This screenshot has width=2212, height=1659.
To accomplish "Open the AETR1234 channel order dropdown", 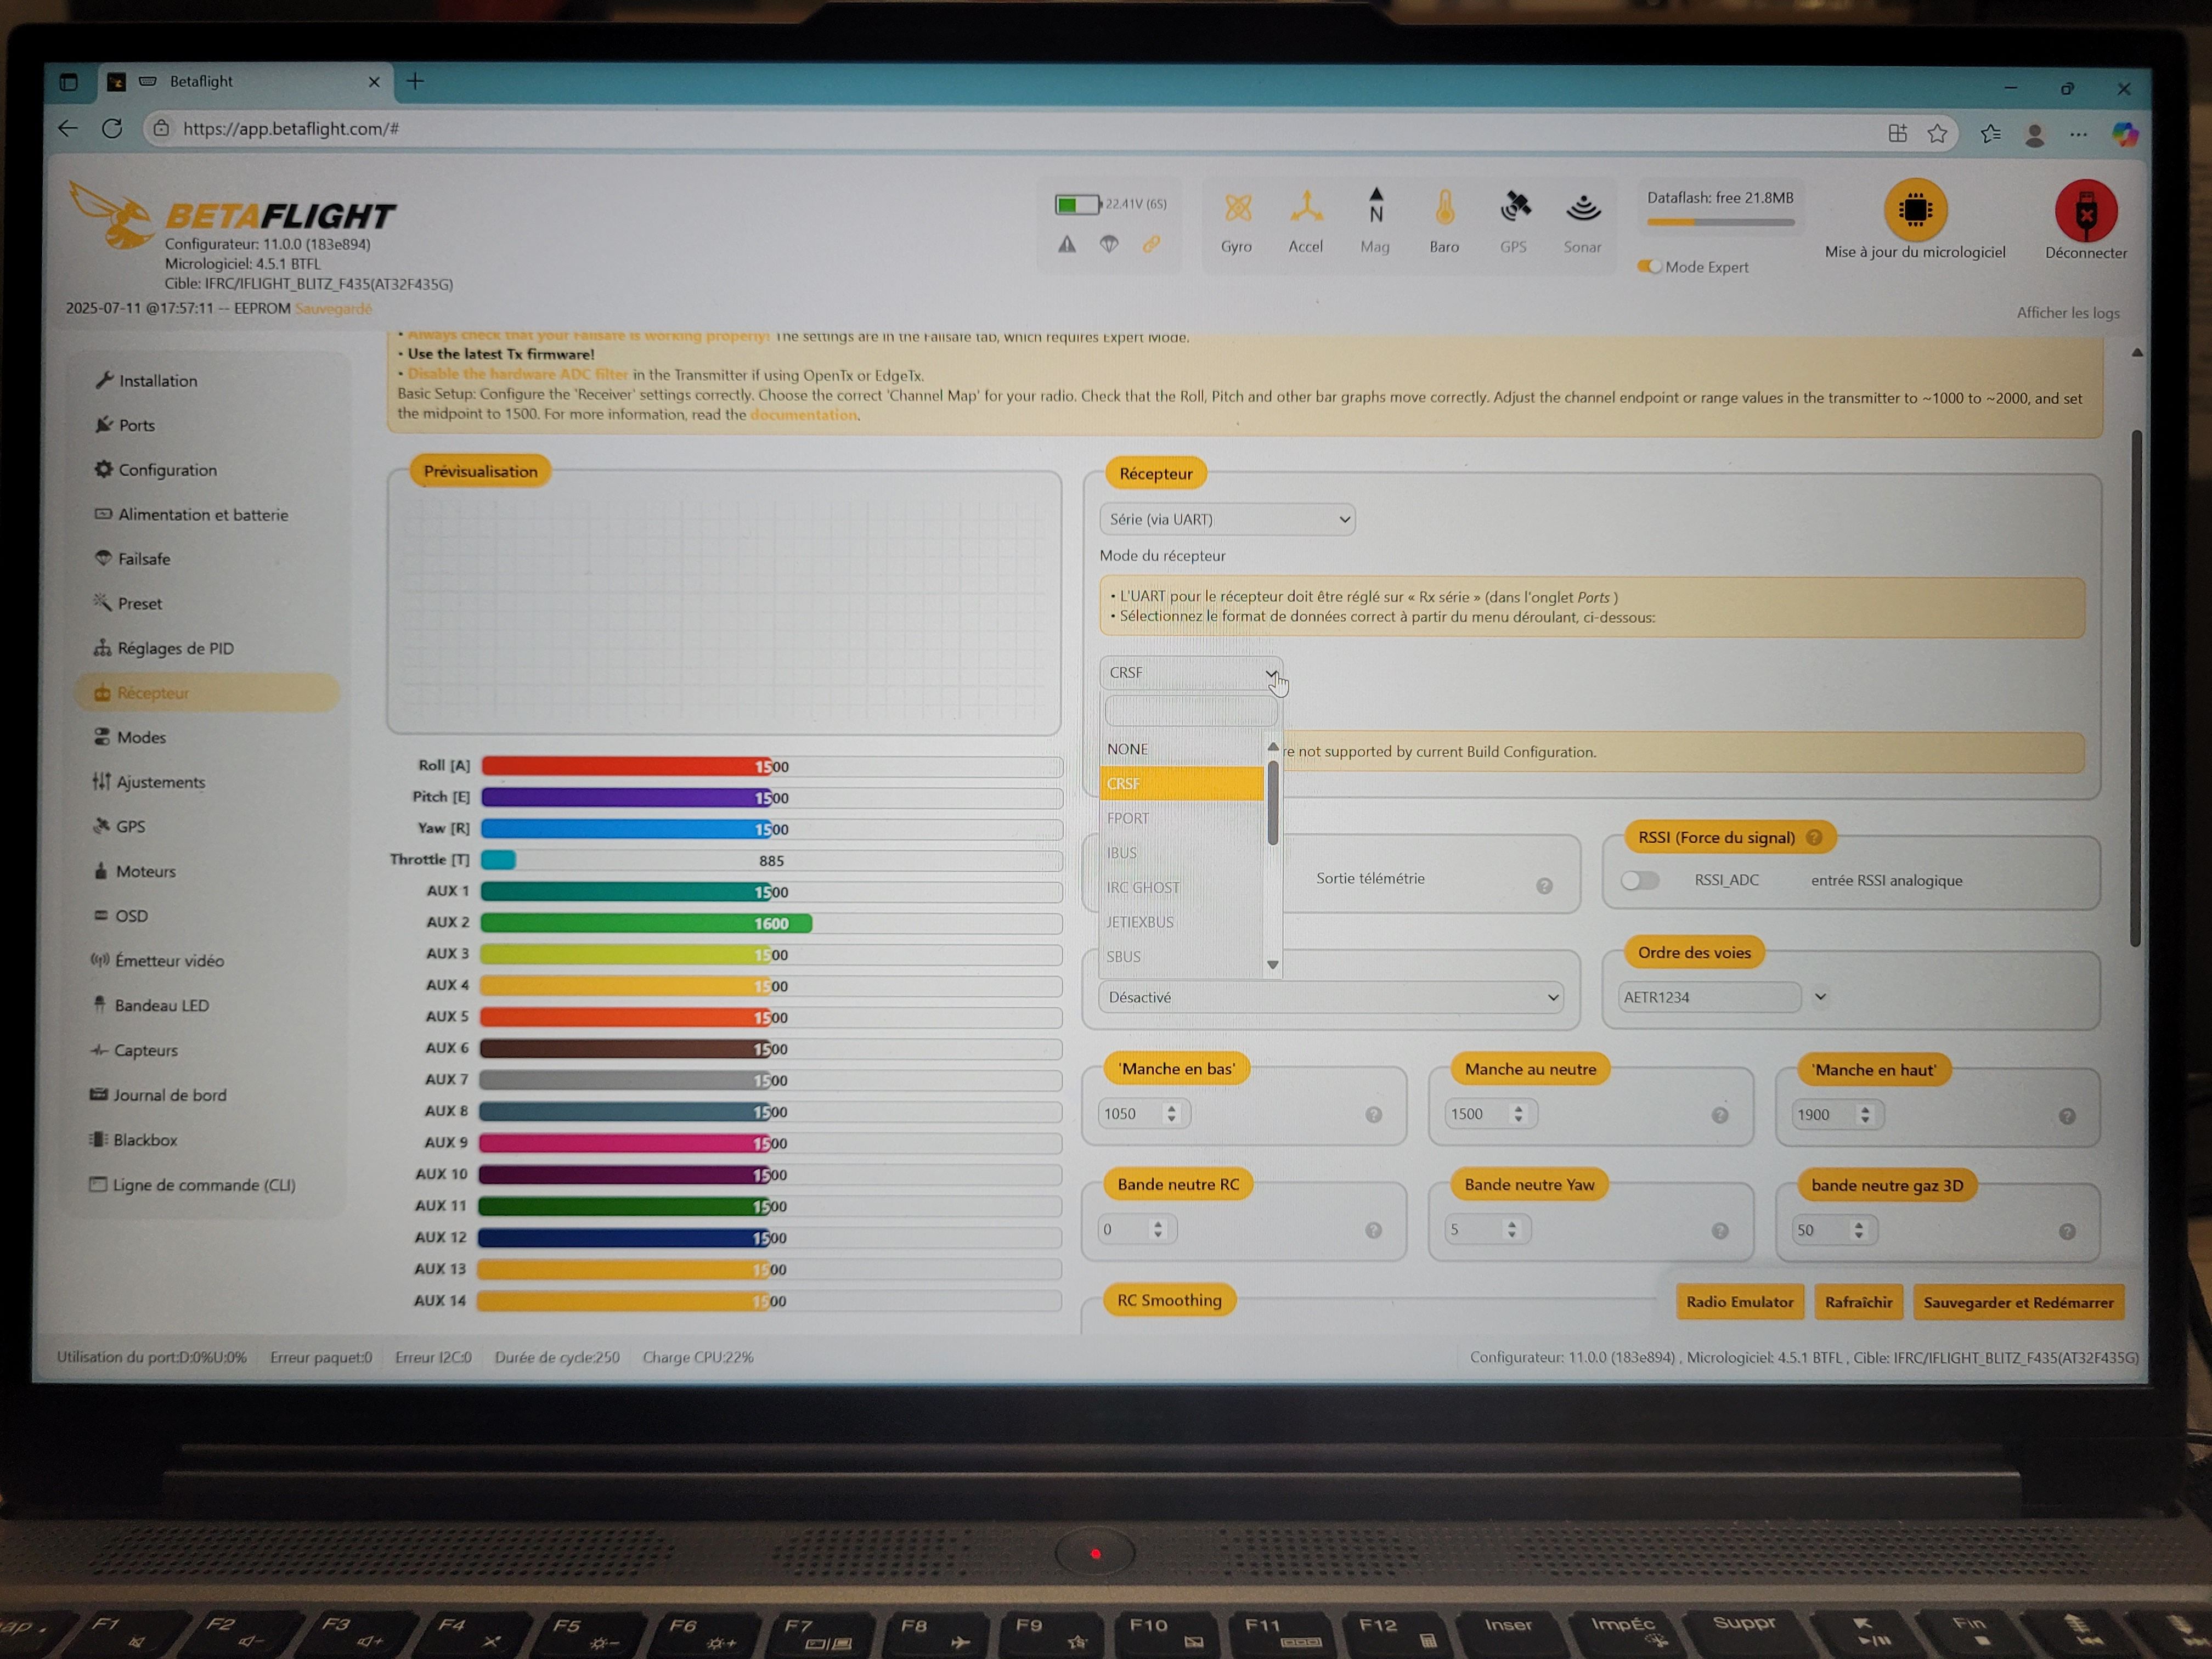I will 1820,997.
